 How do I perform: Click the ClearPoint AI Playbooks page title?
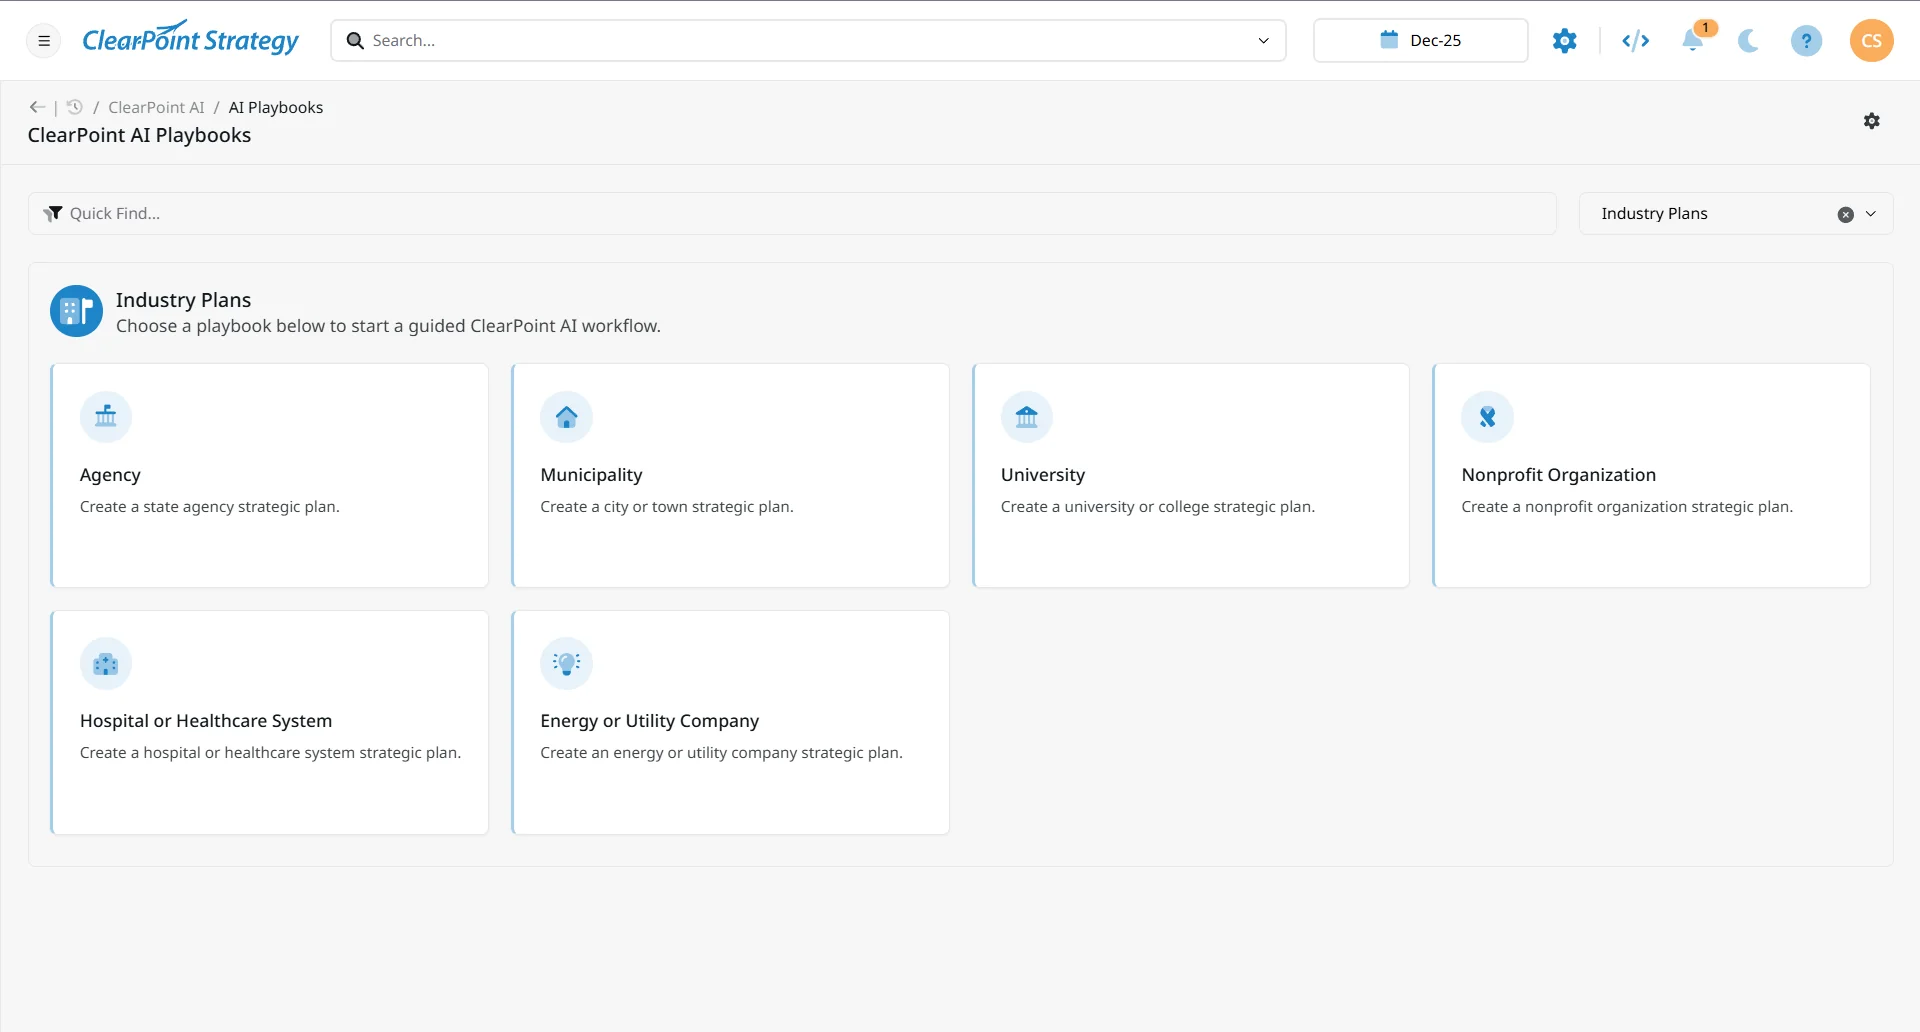140,135
